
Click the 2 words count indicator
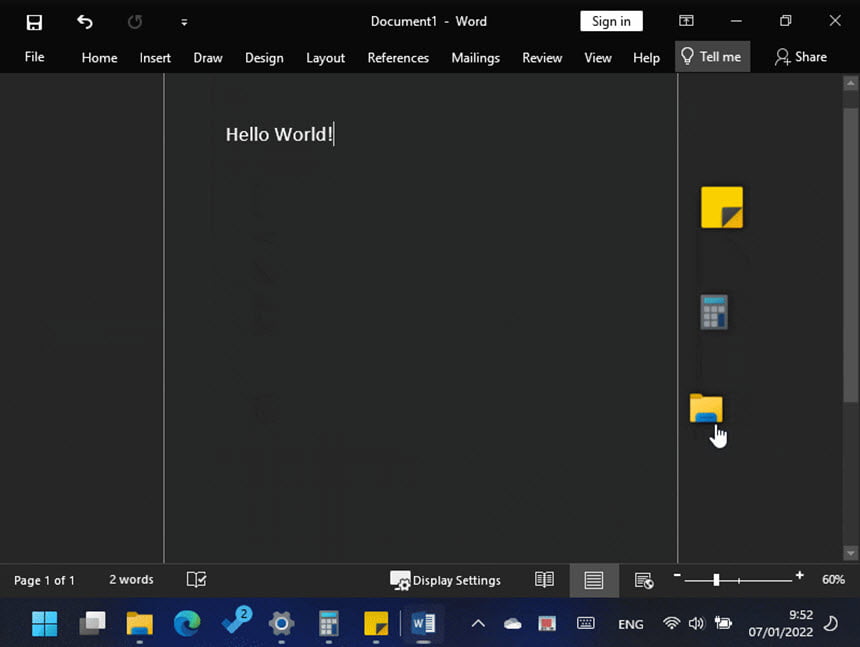pyautogui.click(x=131, y=580)
